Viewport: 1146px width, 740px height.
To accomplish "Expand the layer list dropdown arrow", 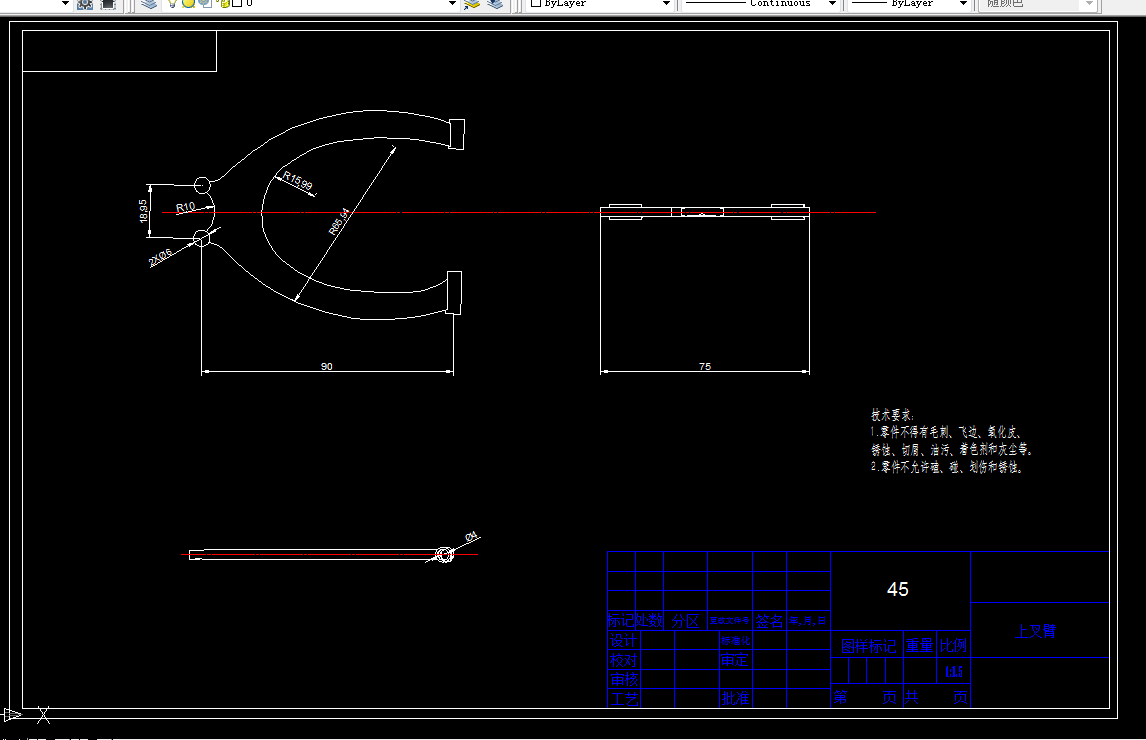I will tap(452, 4).
